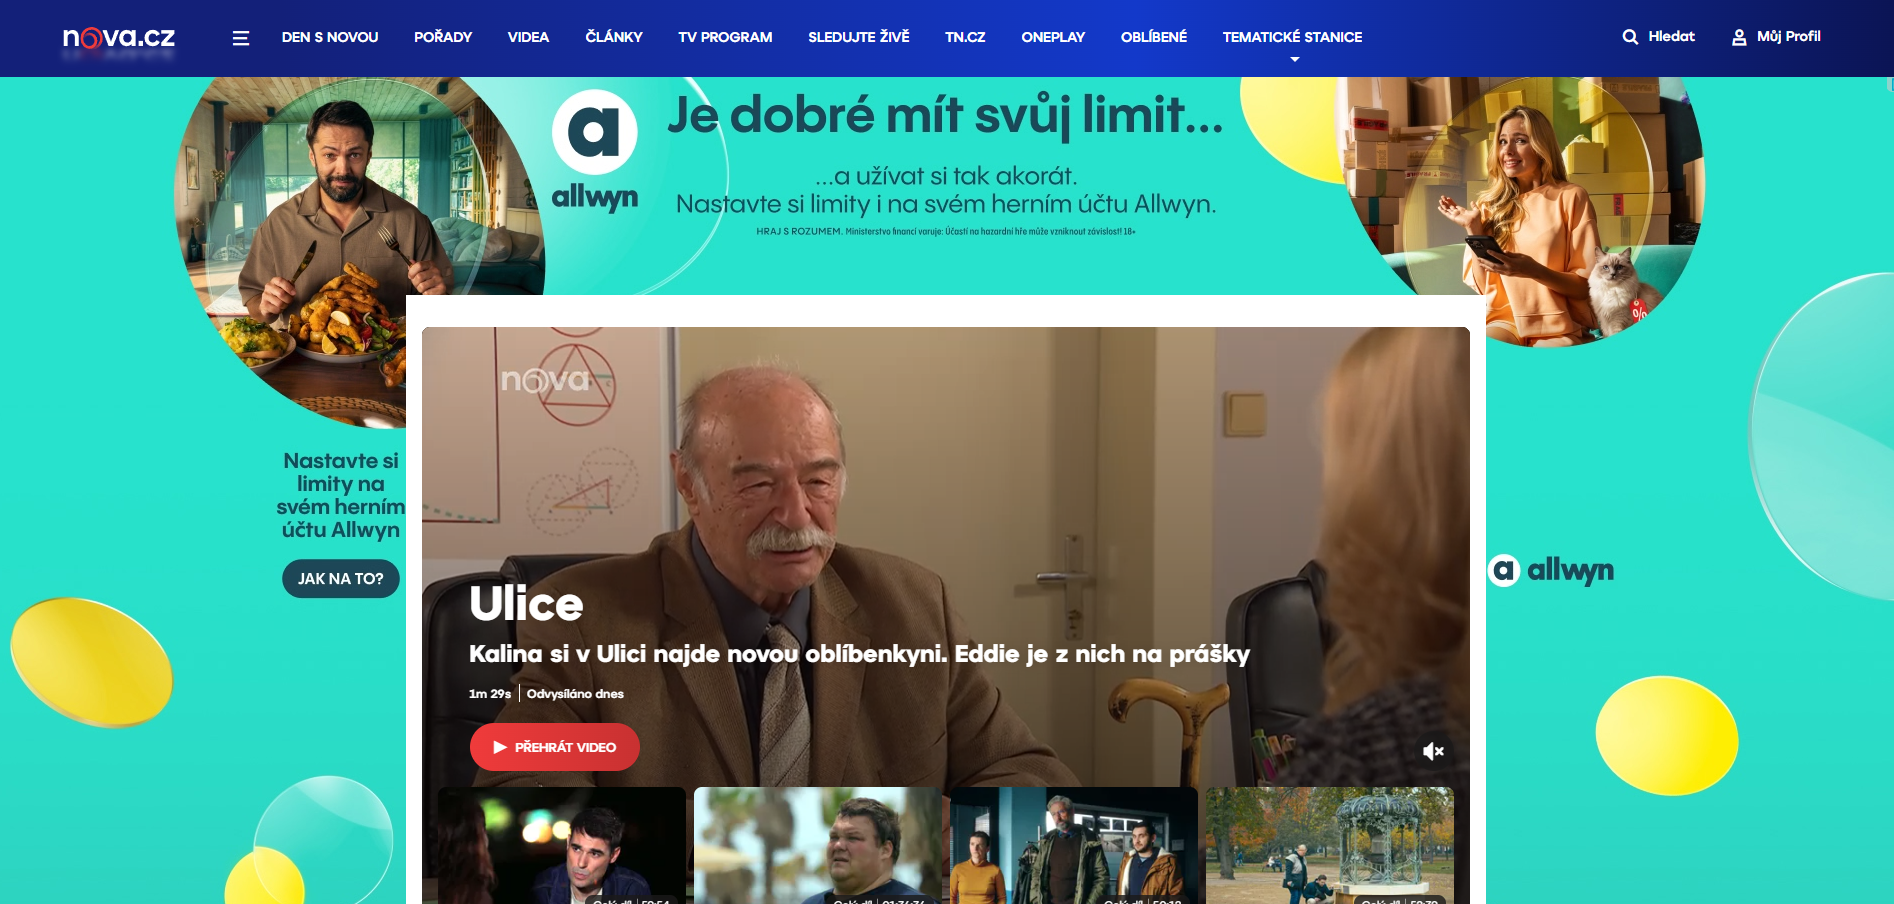Open OBLÍBENÉ in navigation
The image size is (1894, 904).
pyautogui.click(x=1154, y=37)
